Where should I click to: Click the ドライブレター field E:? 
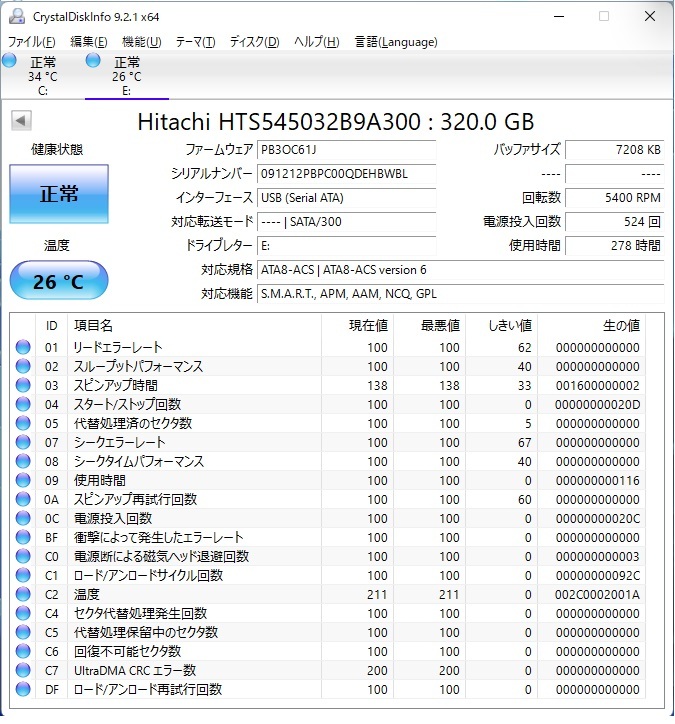pyautogui.click(x=346, y=246)
